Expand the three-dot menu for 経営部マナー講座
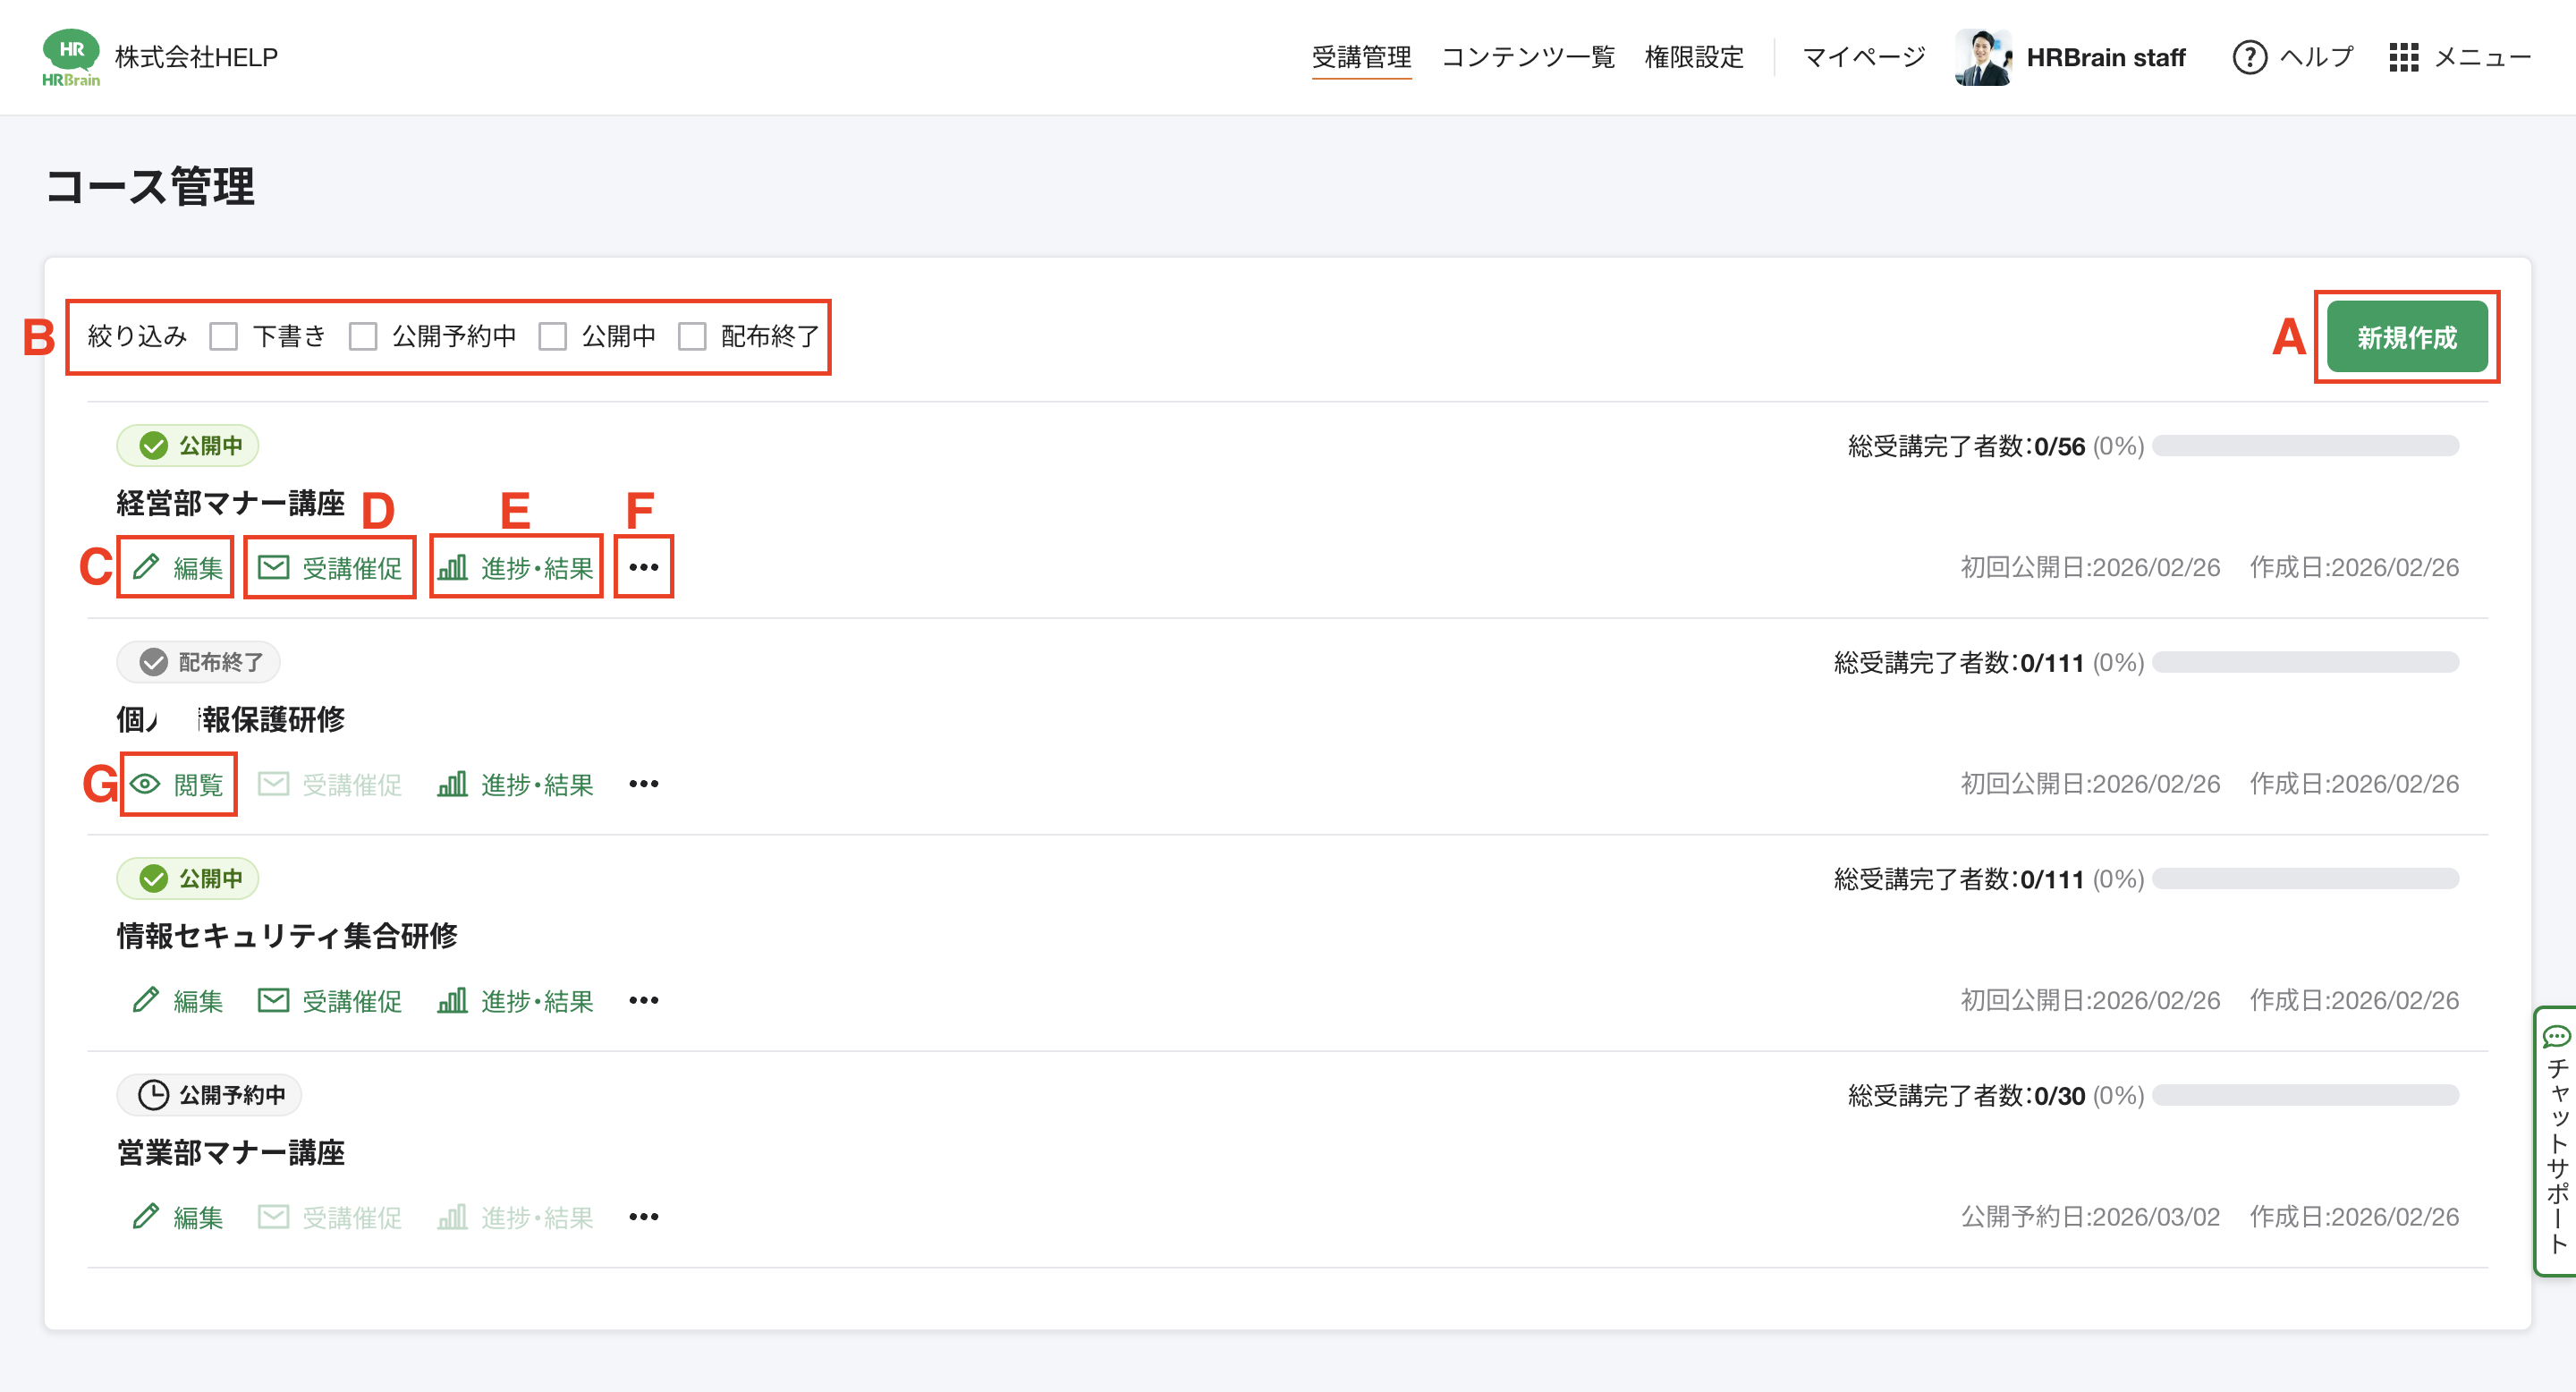Screen dimensions: 2576x1392 tap(644, 567)
